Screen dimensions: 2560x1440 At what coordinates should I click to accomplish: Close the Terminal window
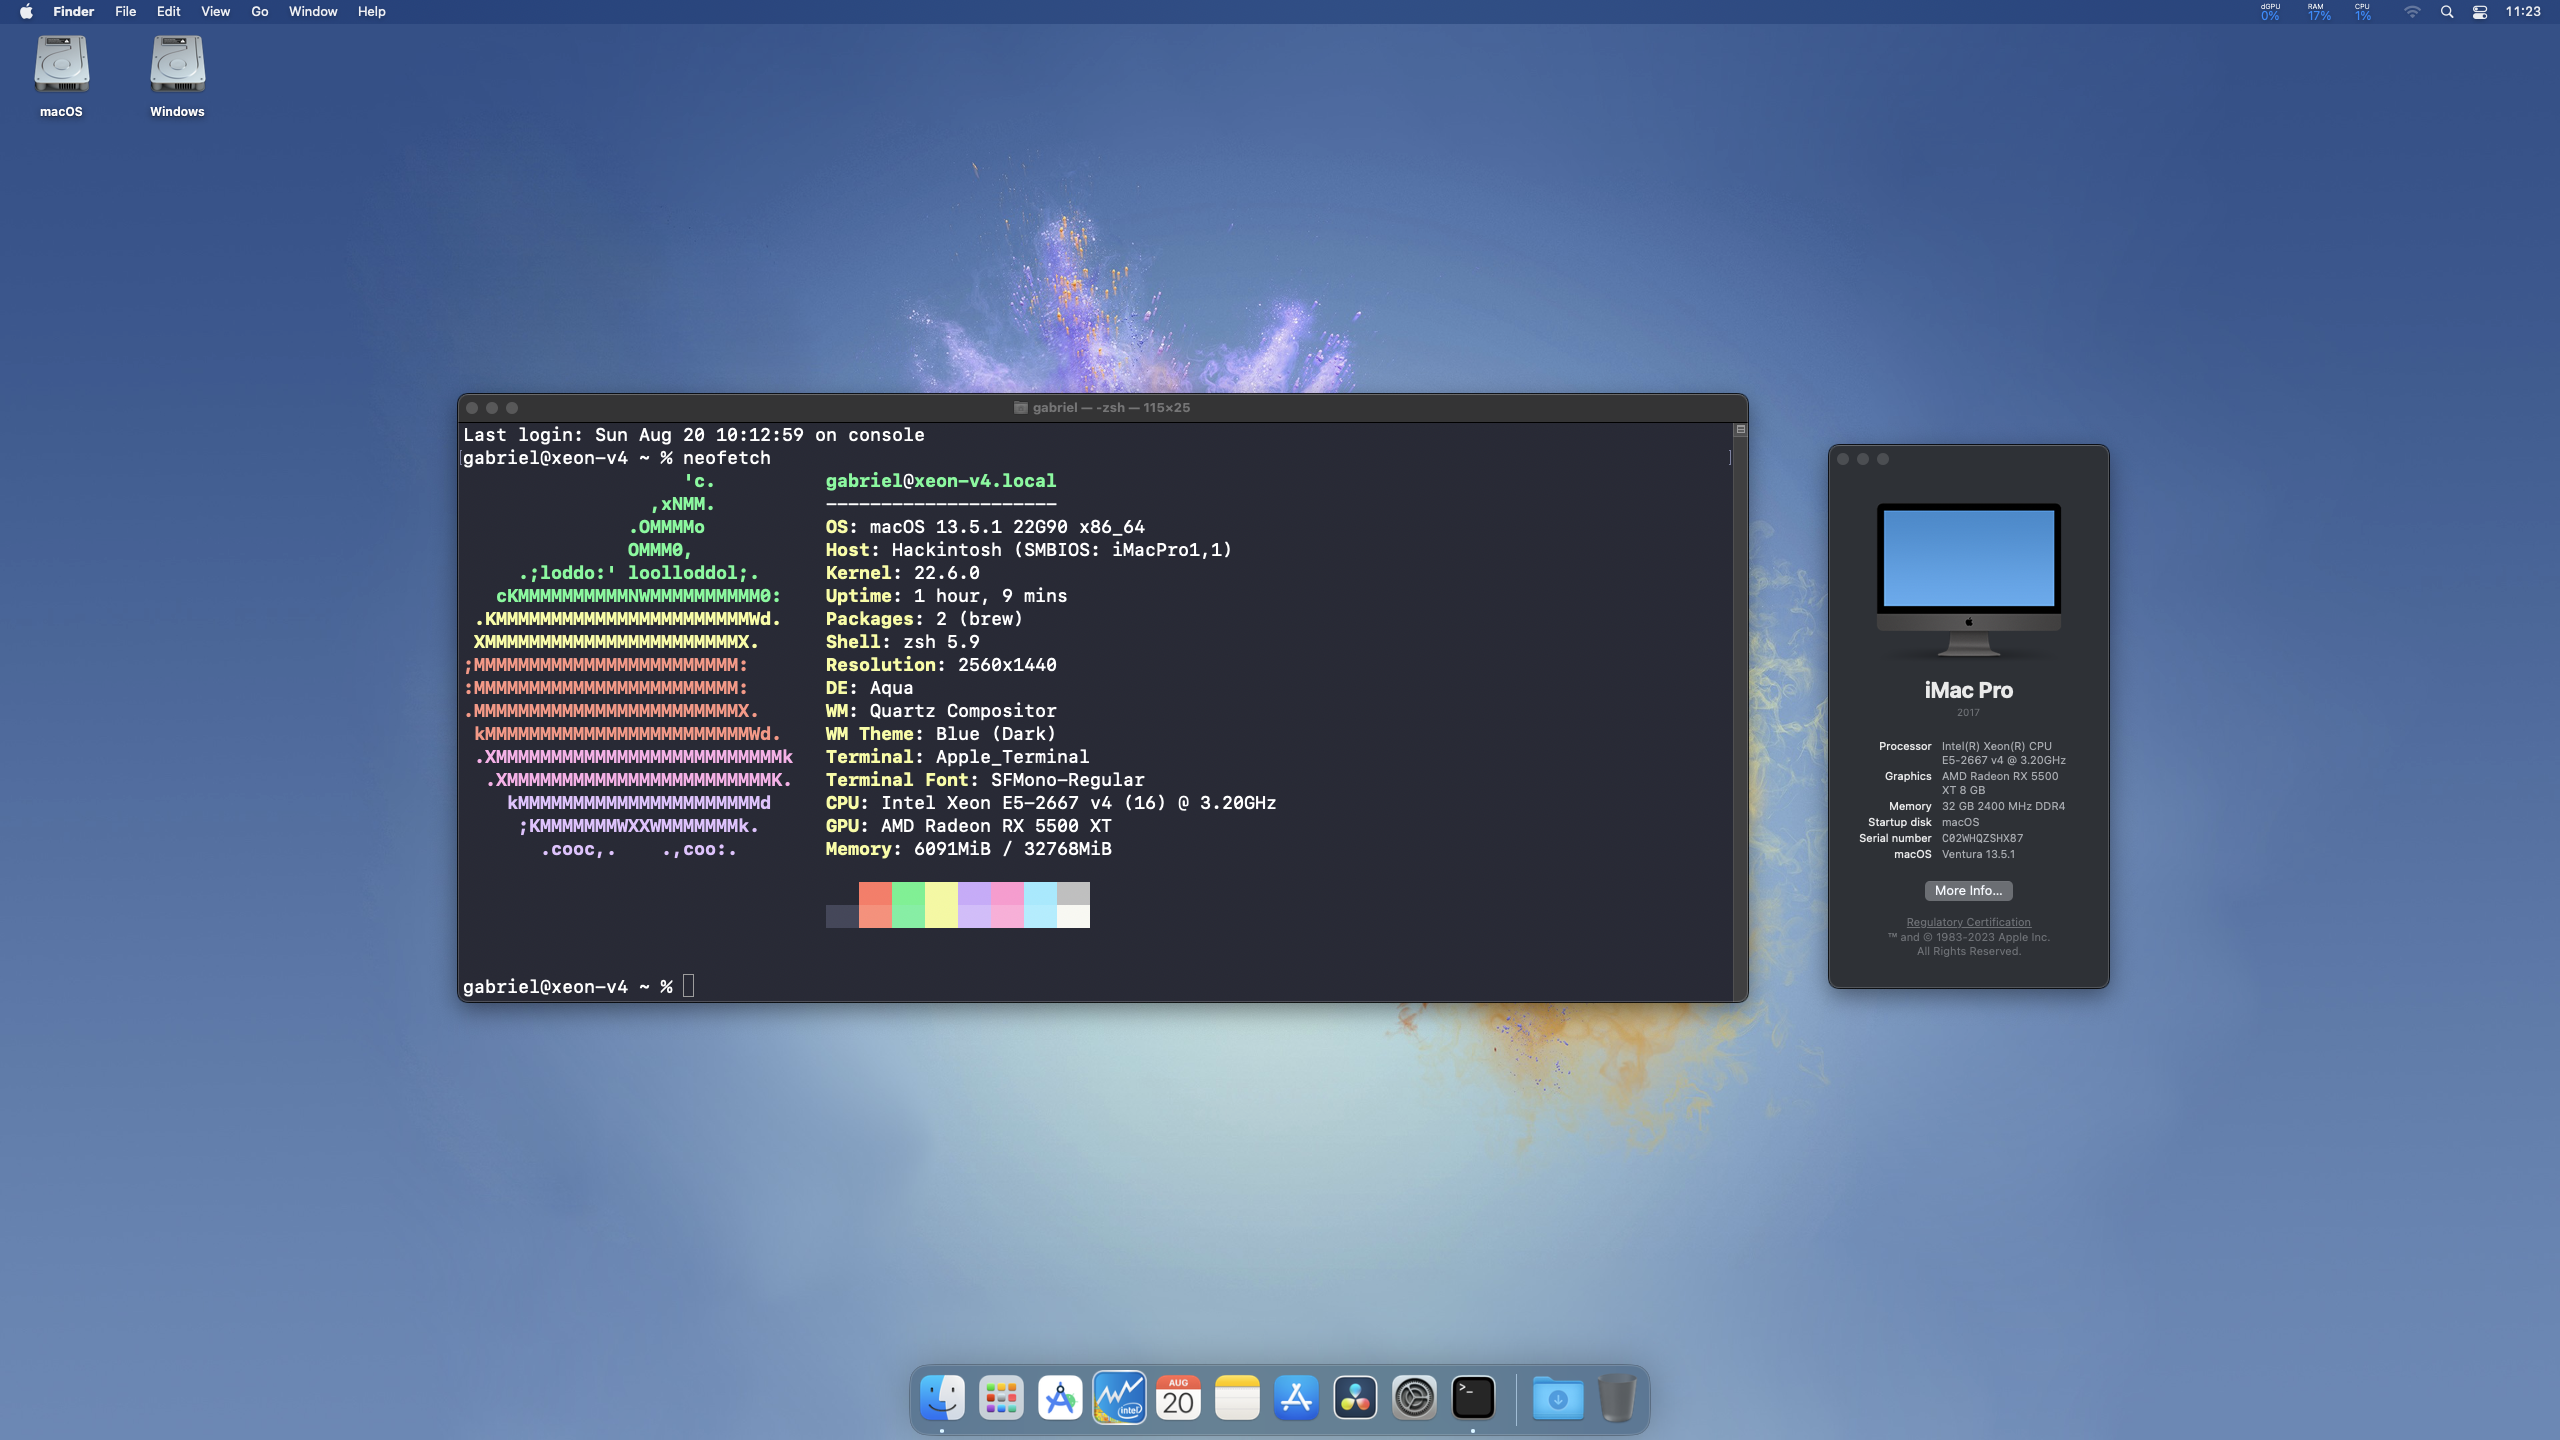pyautogui.click(x=472, y=408)
